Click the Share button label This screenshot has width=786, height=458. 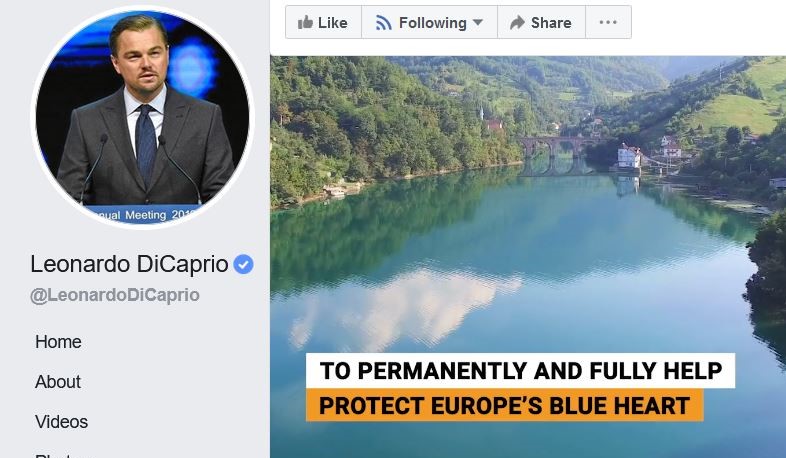(x=551, y=23)
